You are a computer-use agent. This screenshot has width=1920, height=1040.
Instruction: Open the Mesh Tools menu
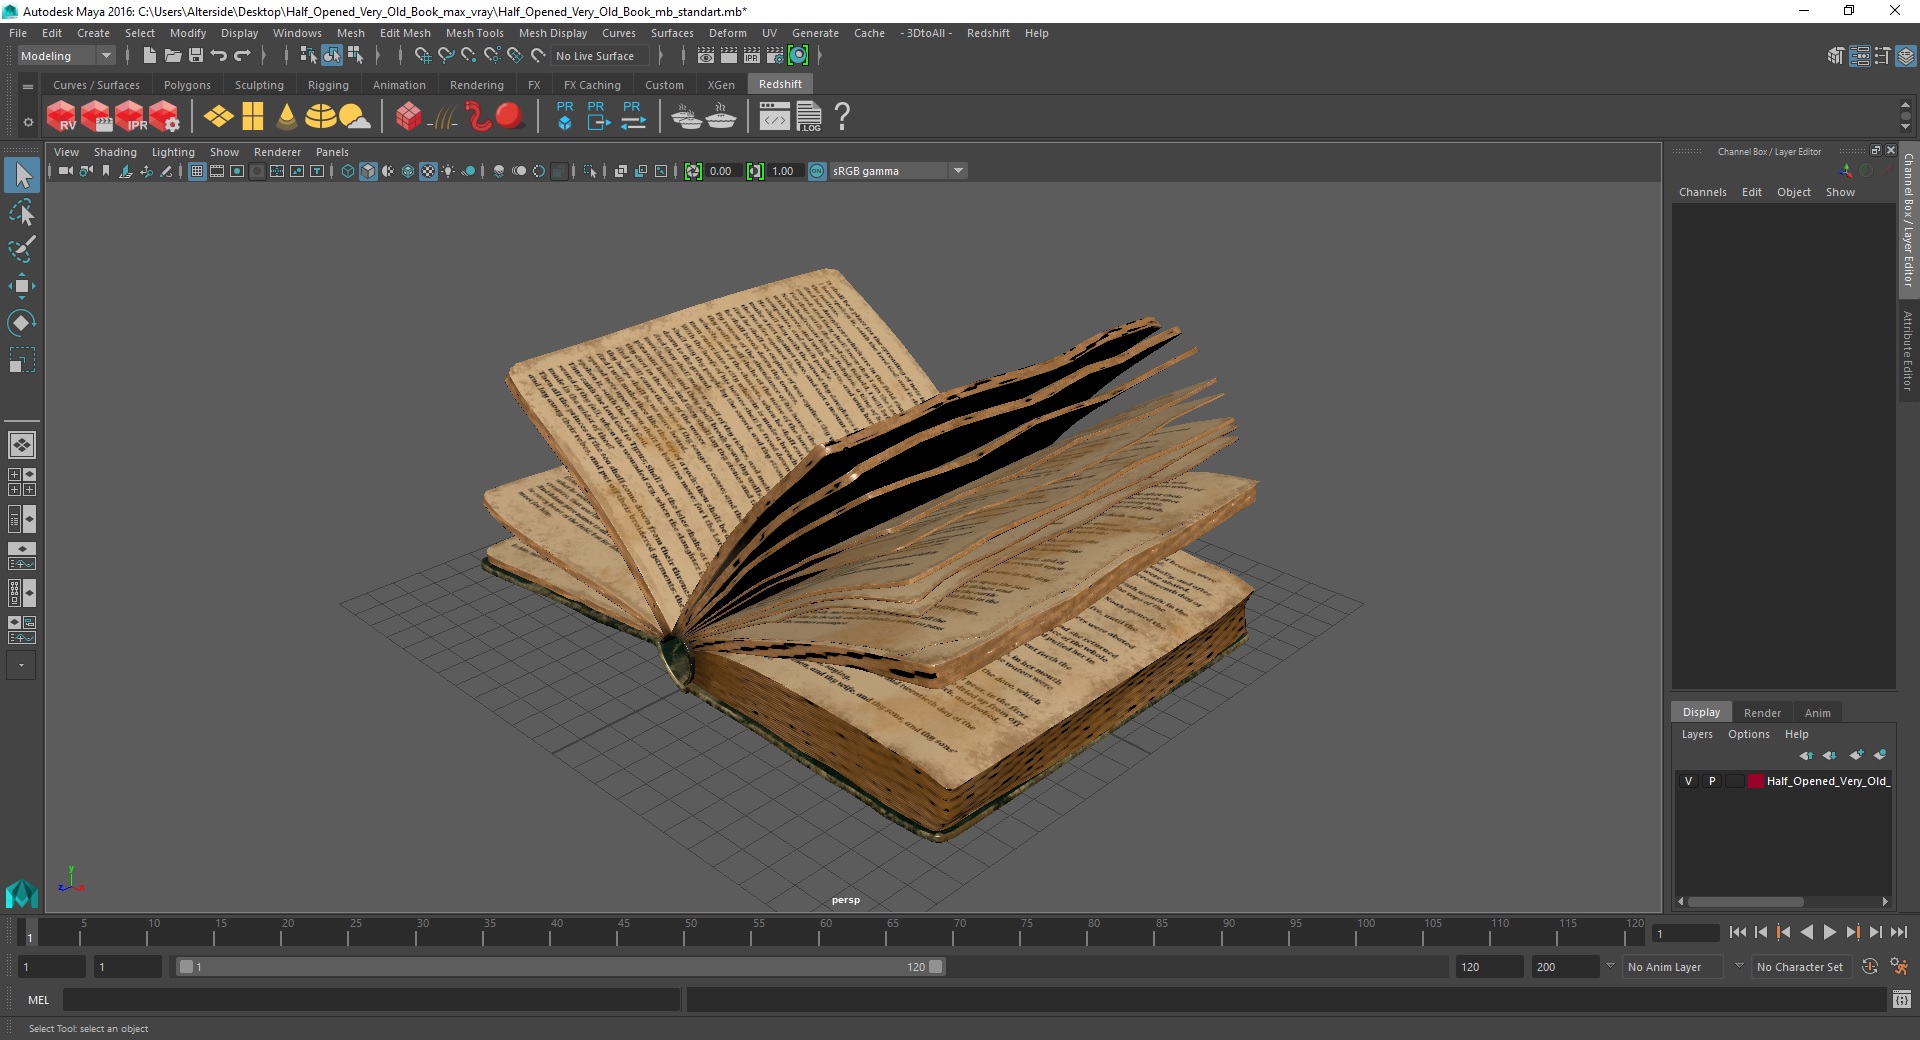(474, 33)
